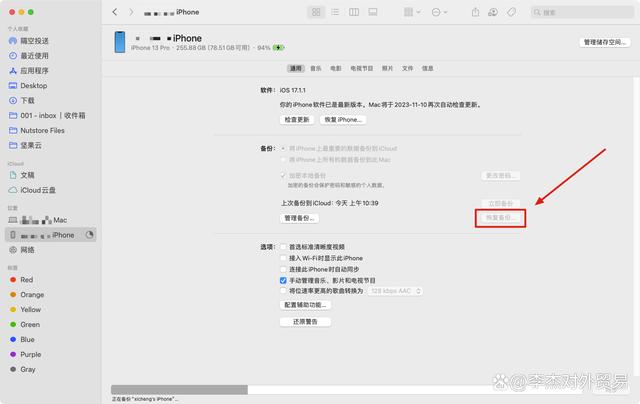640x404 pixels.
Task: Select the Orange tag in sidebar
Action: coord(27,295)
